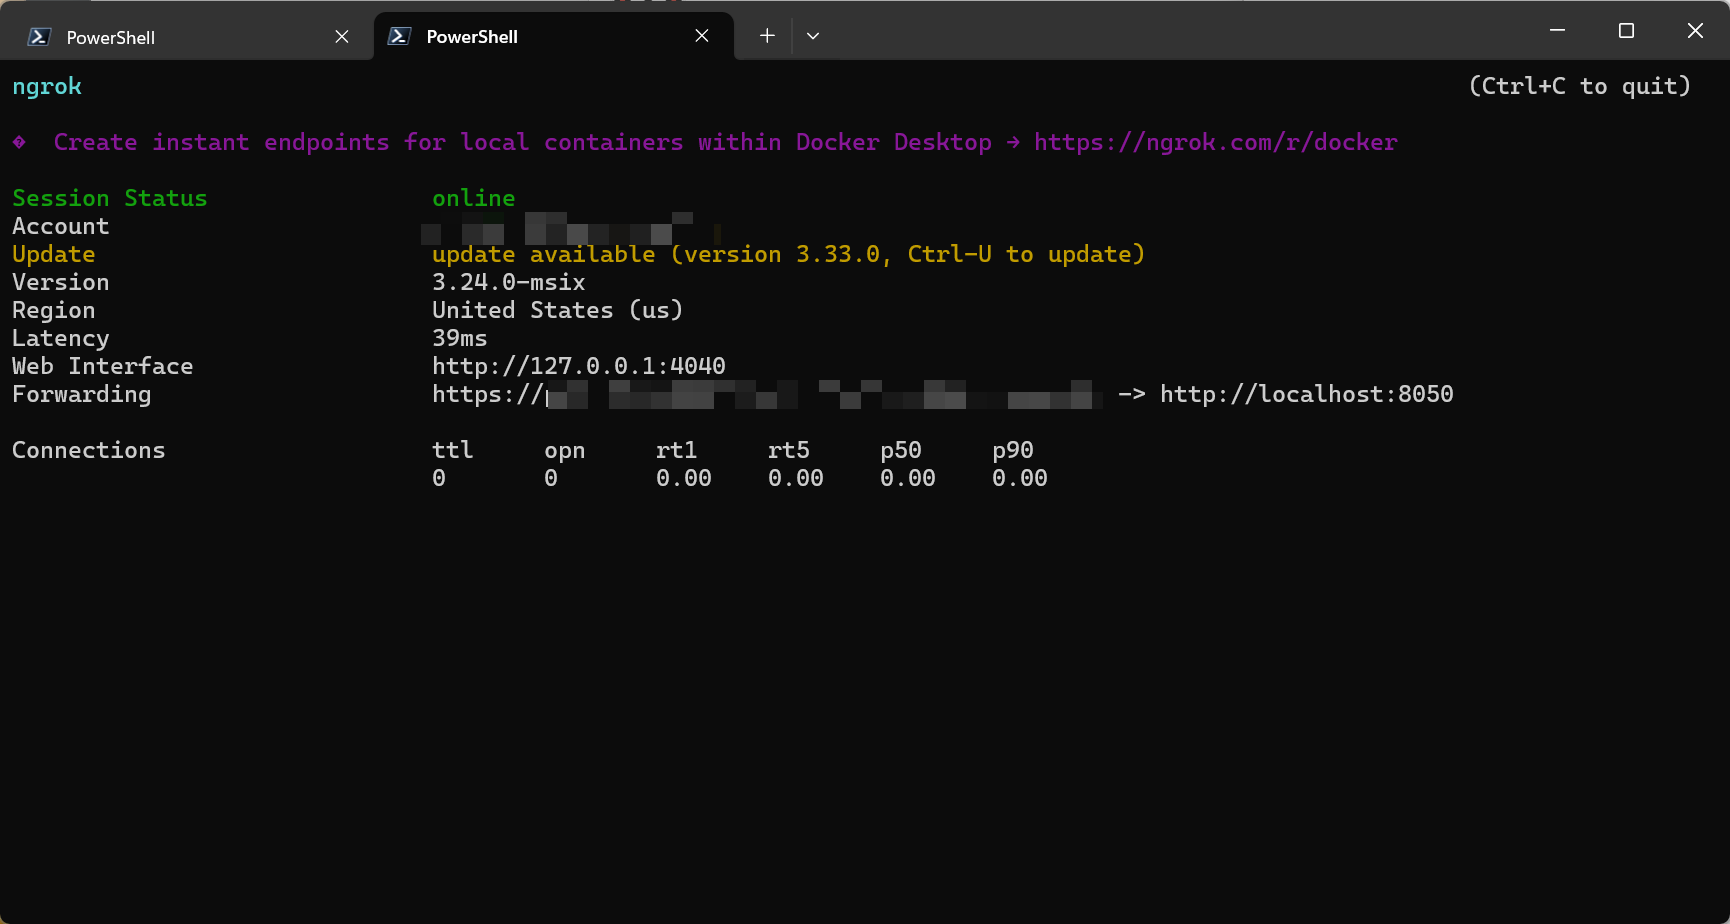The width and height of the screenshot is (1730, 924).
Task: Click the Latency 39ms value
Action: (459, 338)
